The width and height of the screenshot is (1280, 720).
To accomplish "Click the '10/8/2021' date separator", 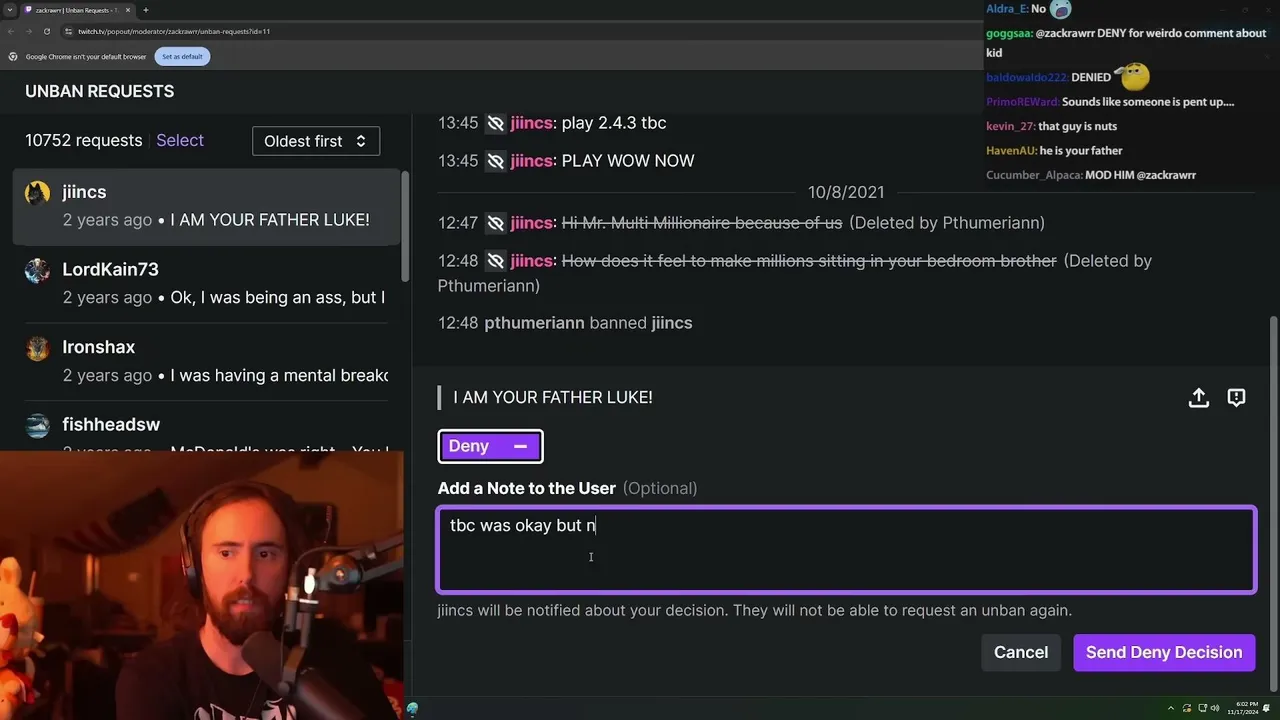I will coord(846,193).
